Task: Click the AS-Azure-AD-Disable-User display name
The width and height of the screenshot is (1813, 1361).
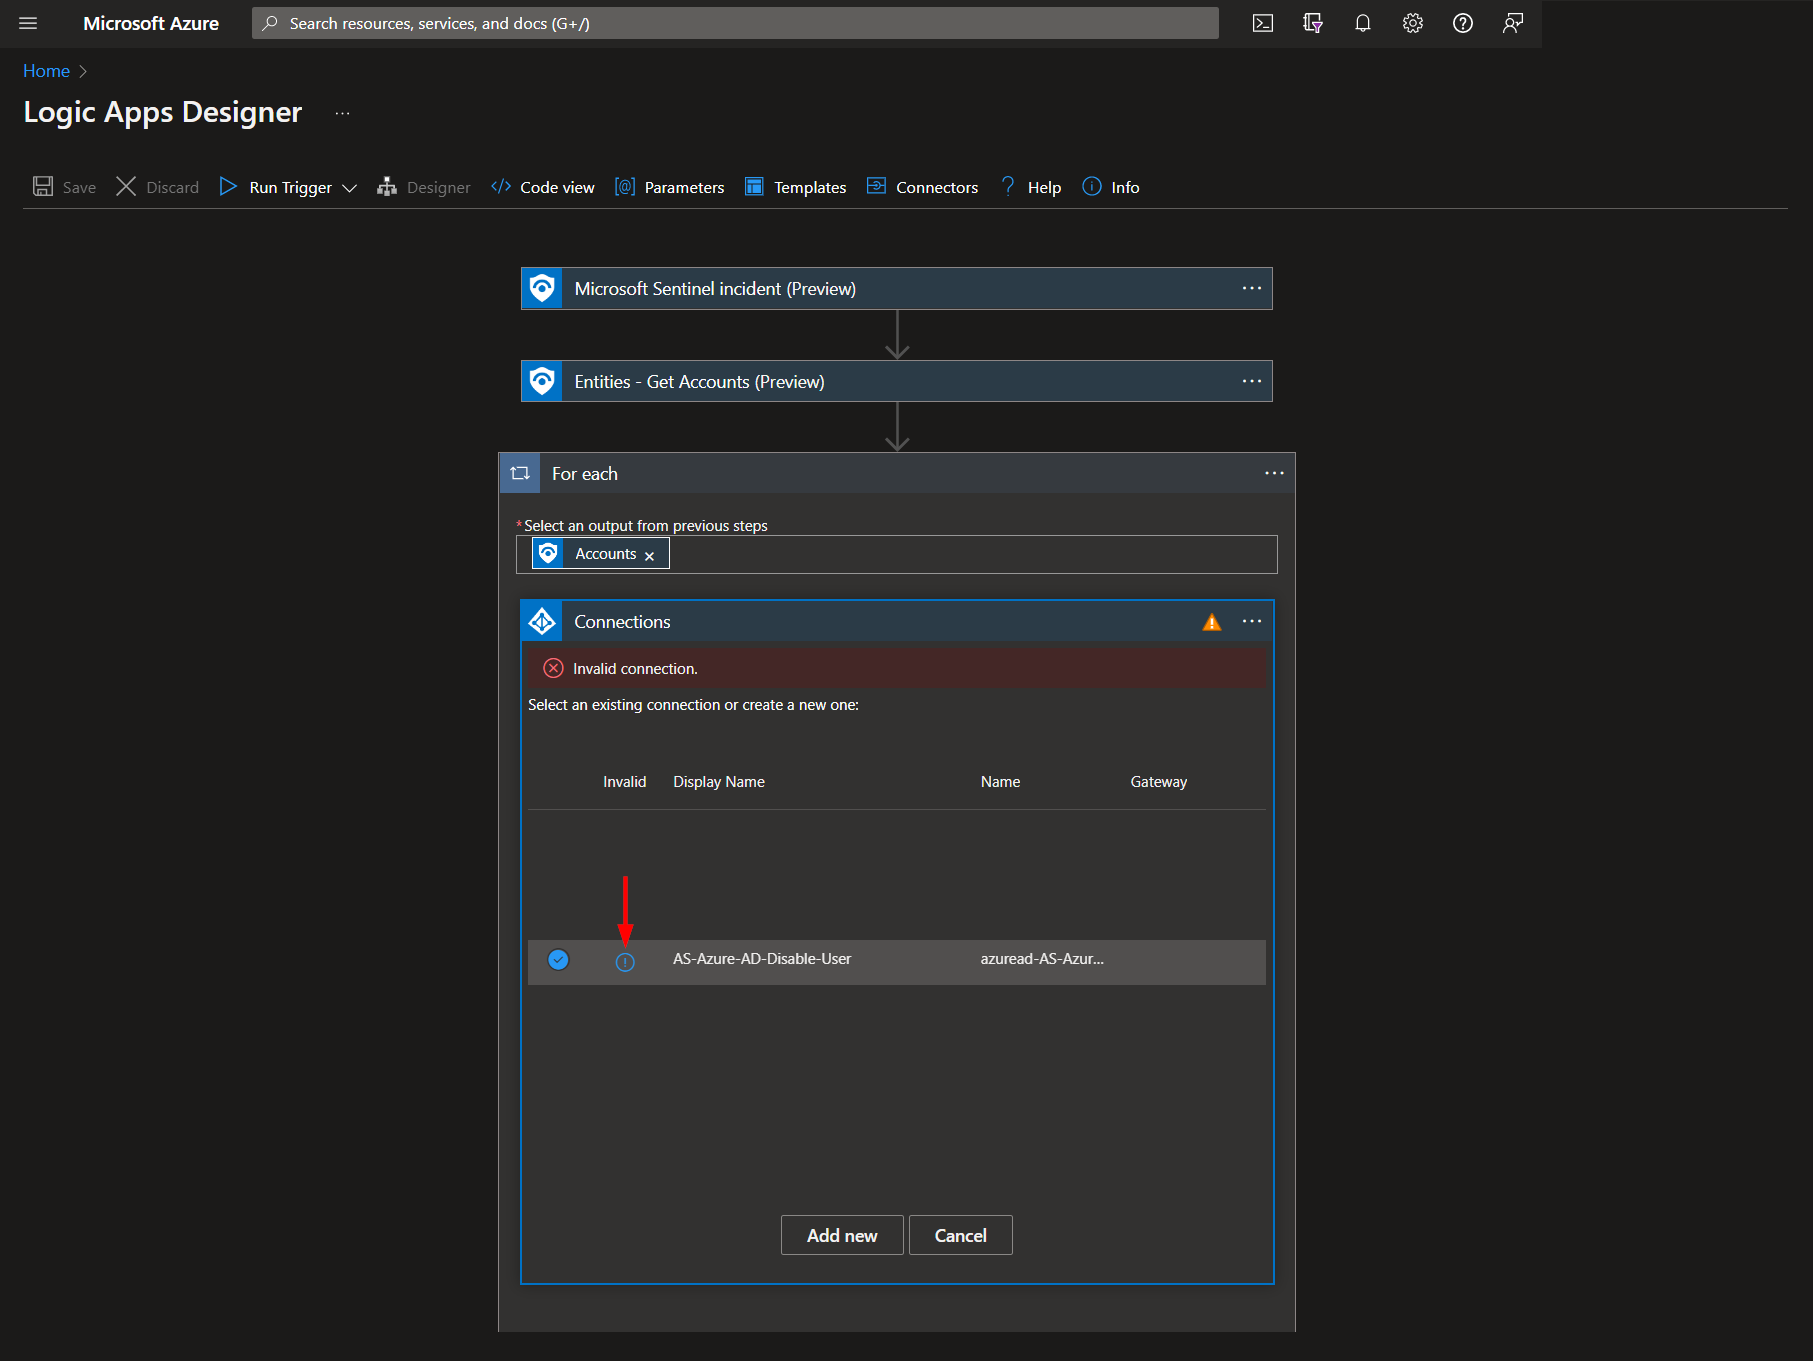Action: 762,959
